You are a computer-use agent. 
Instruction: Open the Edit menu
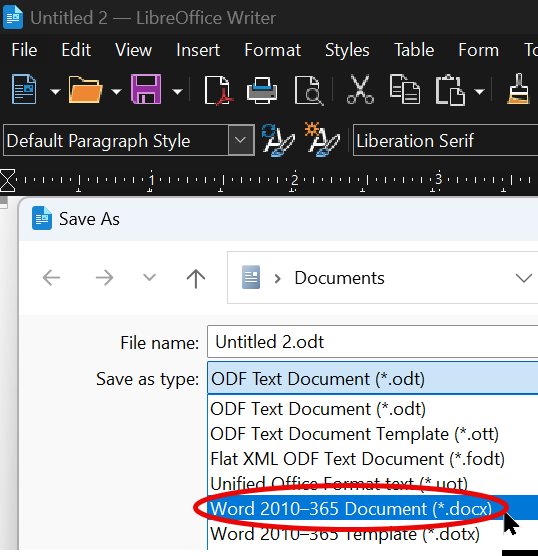pos(76,50)
